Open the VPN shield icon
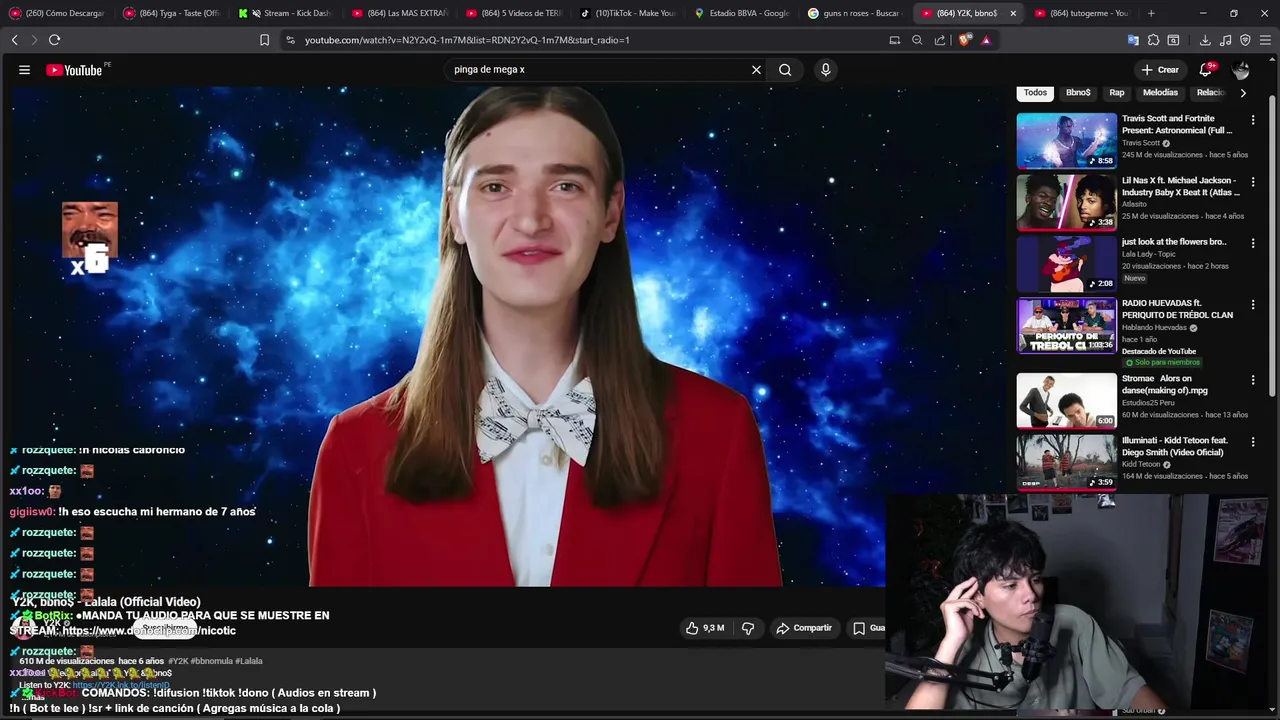 tap(1245, 40)
